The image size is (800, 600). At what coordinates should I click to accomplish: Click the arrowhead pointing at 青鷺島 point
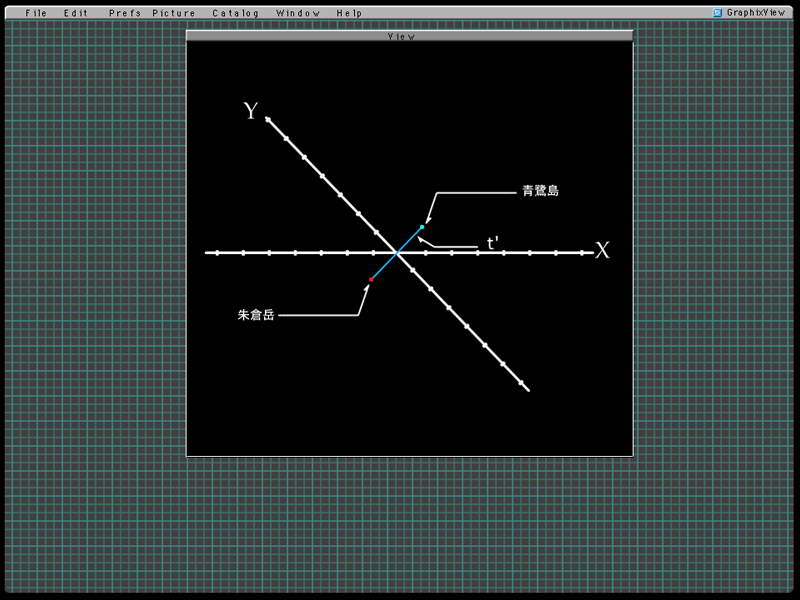coord(427,220)
